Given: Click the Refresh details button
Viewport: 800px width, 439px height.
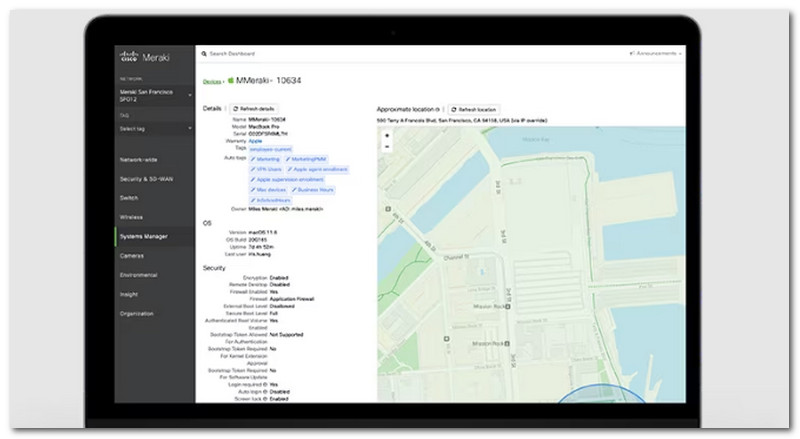Looking at the screenshot, I should (x=254, y=109).
